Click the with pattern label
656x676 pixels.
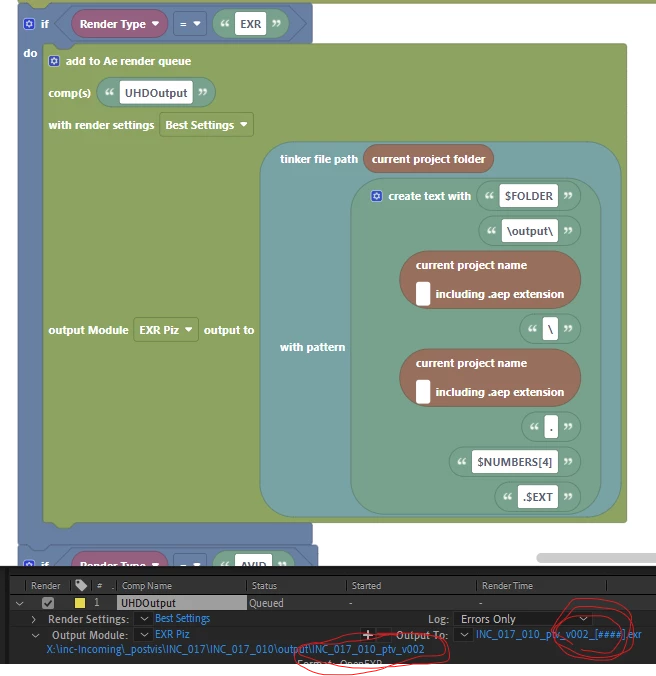[x=312, y=347]
